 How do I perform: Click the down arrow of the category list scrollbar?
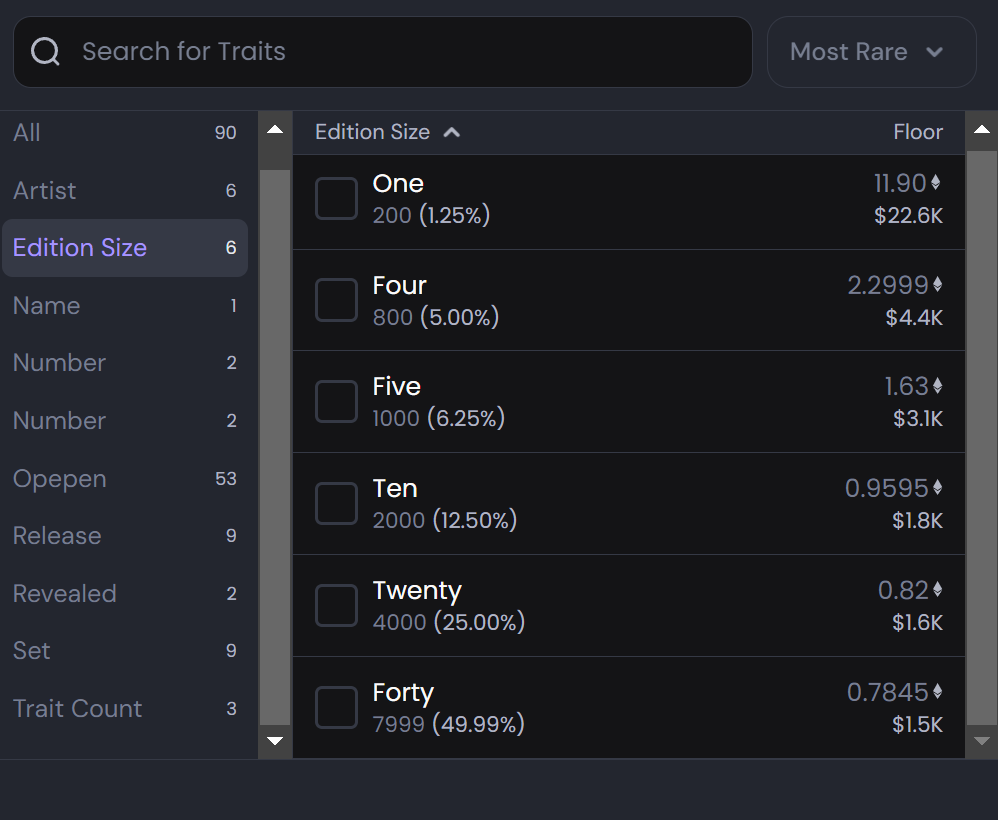[275, 741]
